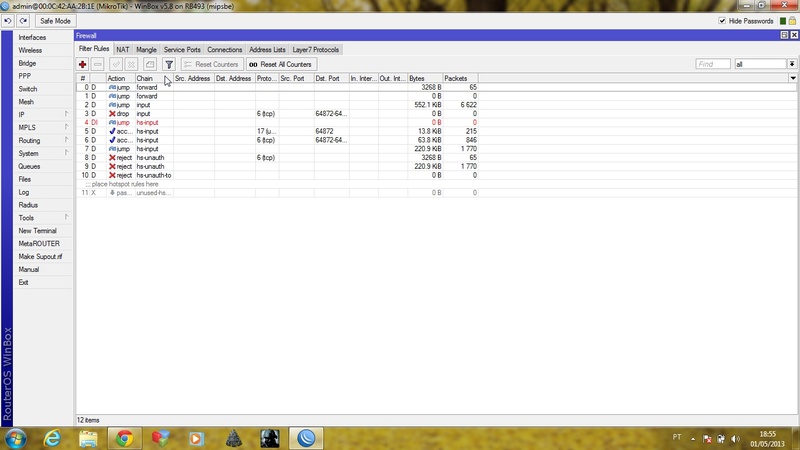The height and width of the screenshot is (450, 800).
Task: Click Reset Counters button
Action: click(x=212, y=64)
